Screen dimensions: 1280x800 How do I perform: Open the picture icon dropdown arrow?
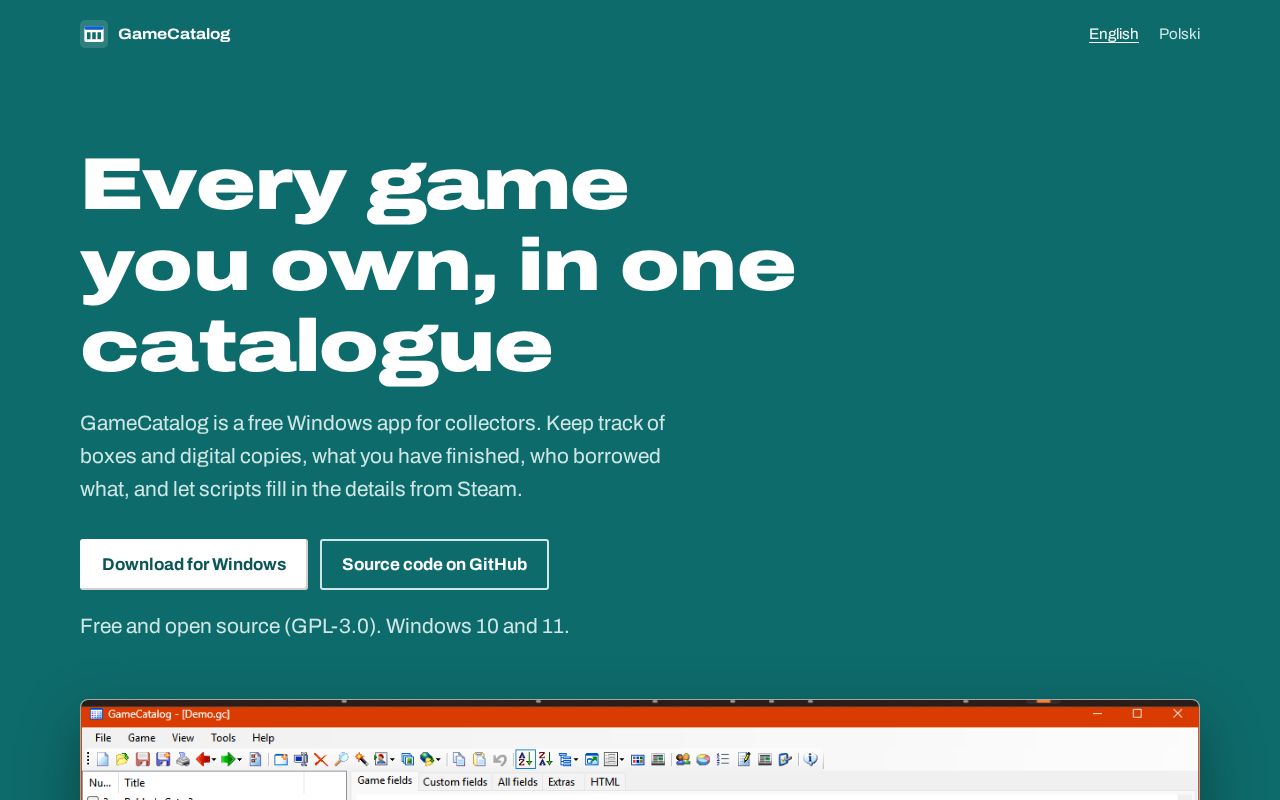(x=392, y=760)
